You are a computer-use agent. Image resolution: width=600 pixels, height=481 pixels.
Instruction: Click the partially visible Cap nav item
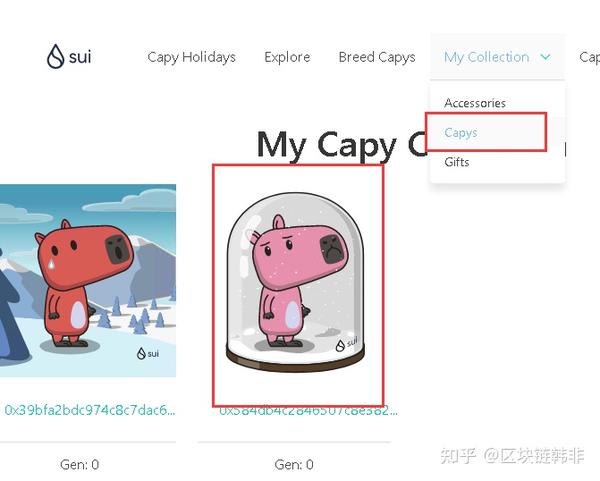(589, 57)
